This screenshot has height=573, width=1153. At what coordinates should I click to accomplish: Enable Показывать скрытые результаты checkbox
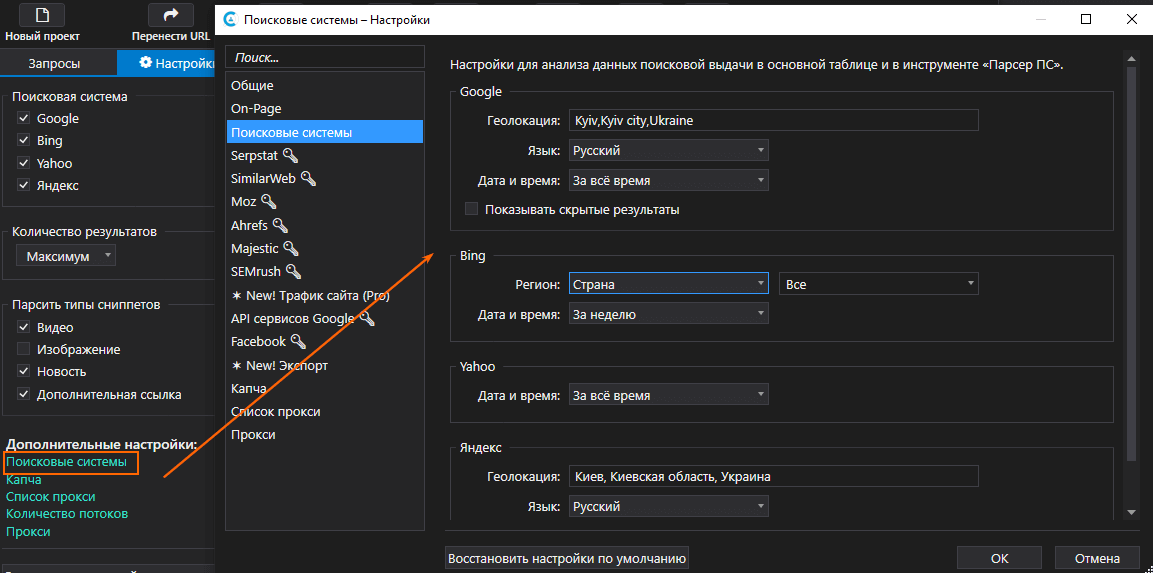pyautogui.click(x=471, y=210)
